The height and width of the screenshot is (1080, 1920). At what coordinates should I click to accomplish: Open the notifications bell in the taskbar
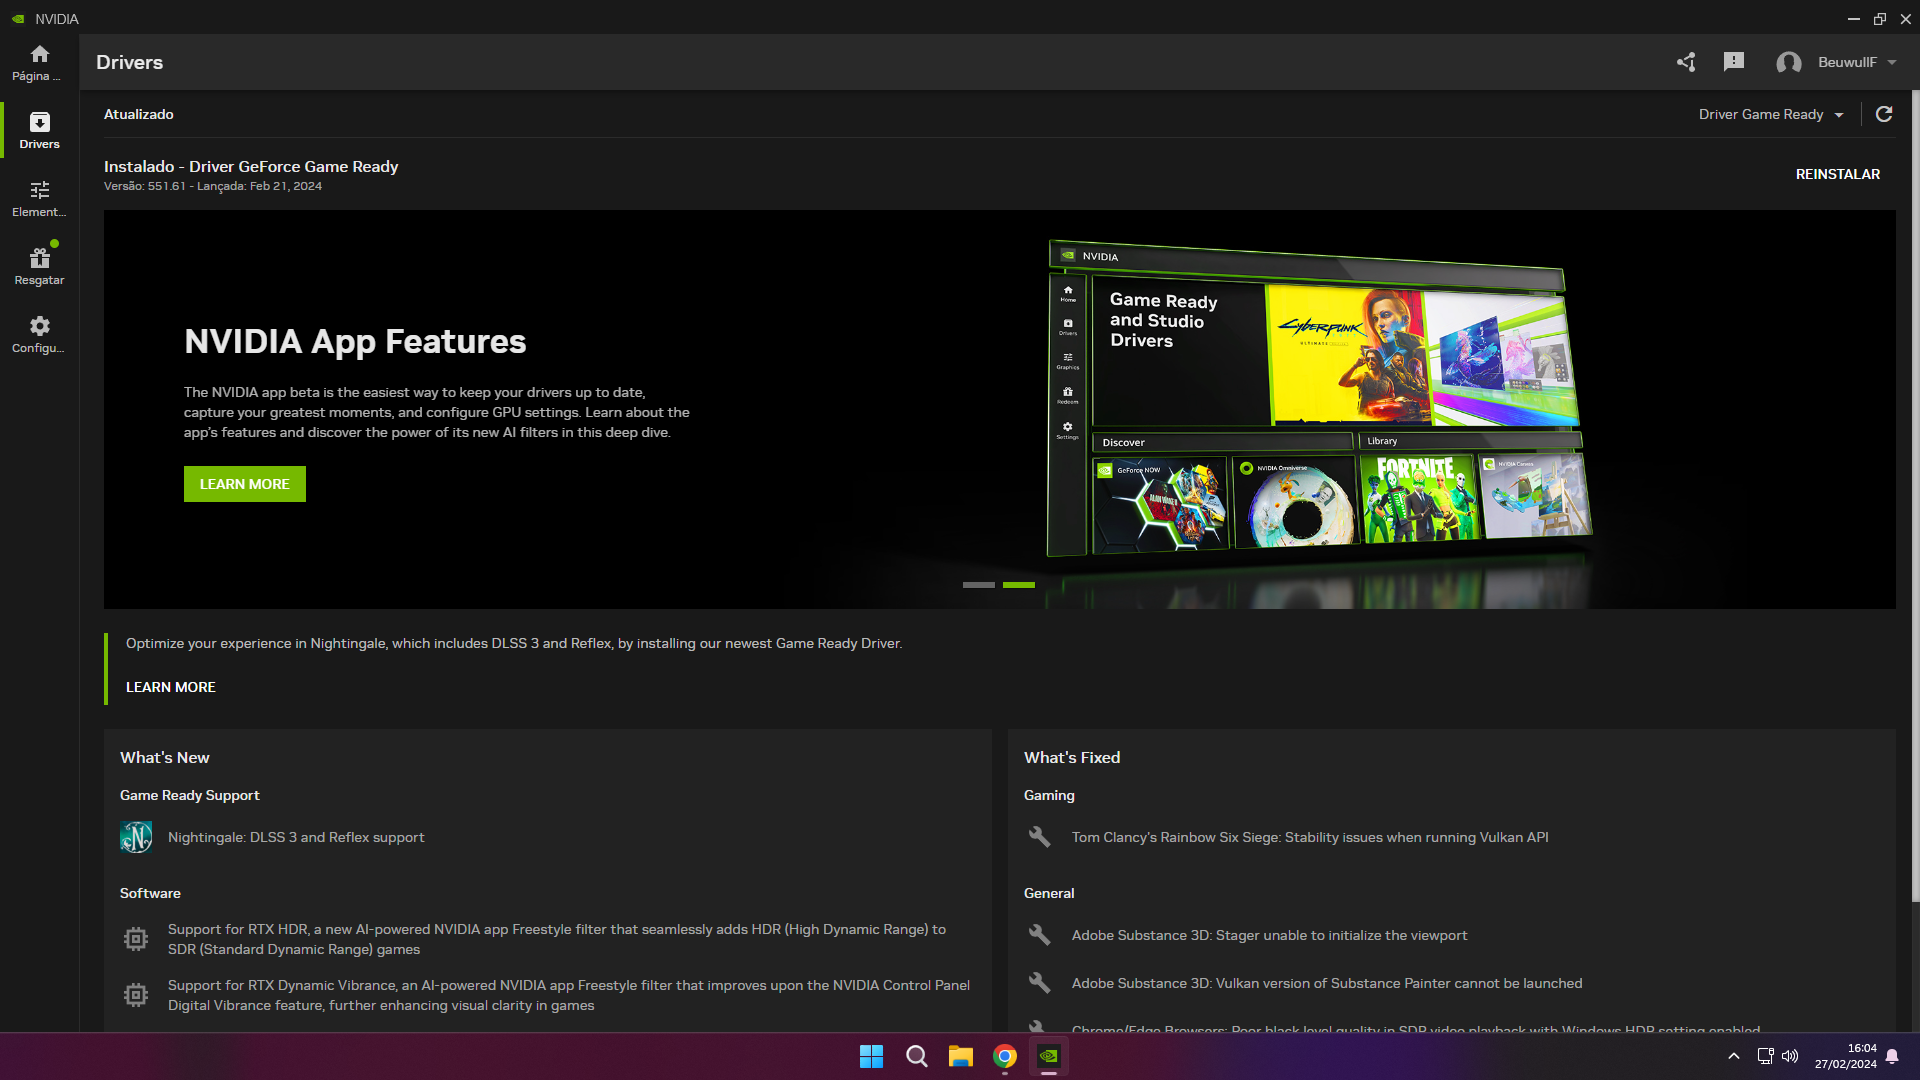[1892, 1056]
